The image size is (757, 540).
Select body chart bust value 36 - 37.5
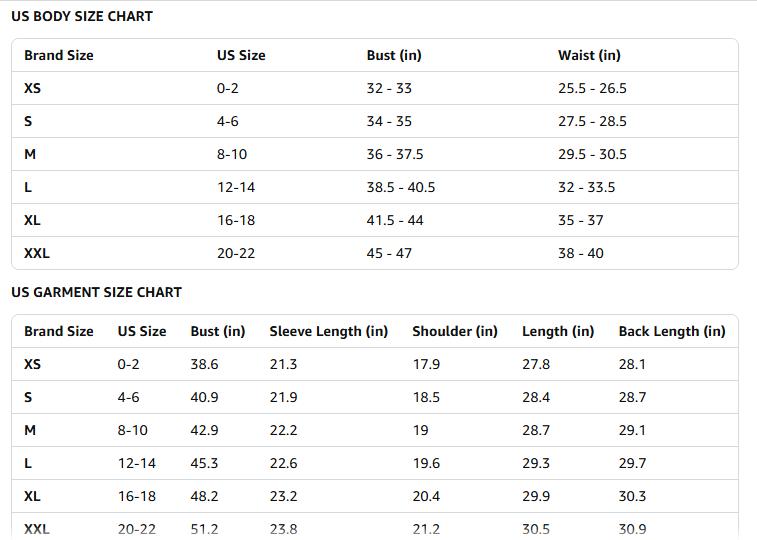394,154
